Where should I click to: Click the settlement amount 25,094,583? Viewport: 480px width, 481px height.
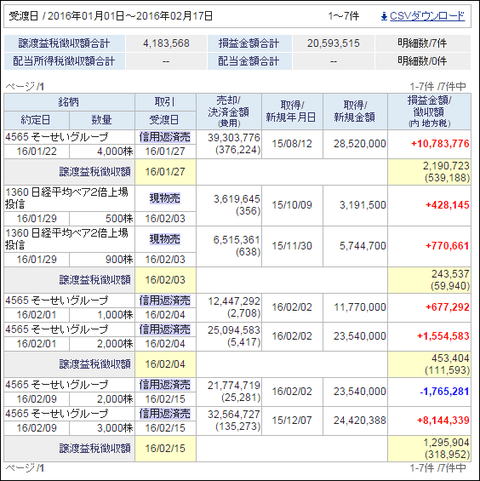(x=234, y=330)
